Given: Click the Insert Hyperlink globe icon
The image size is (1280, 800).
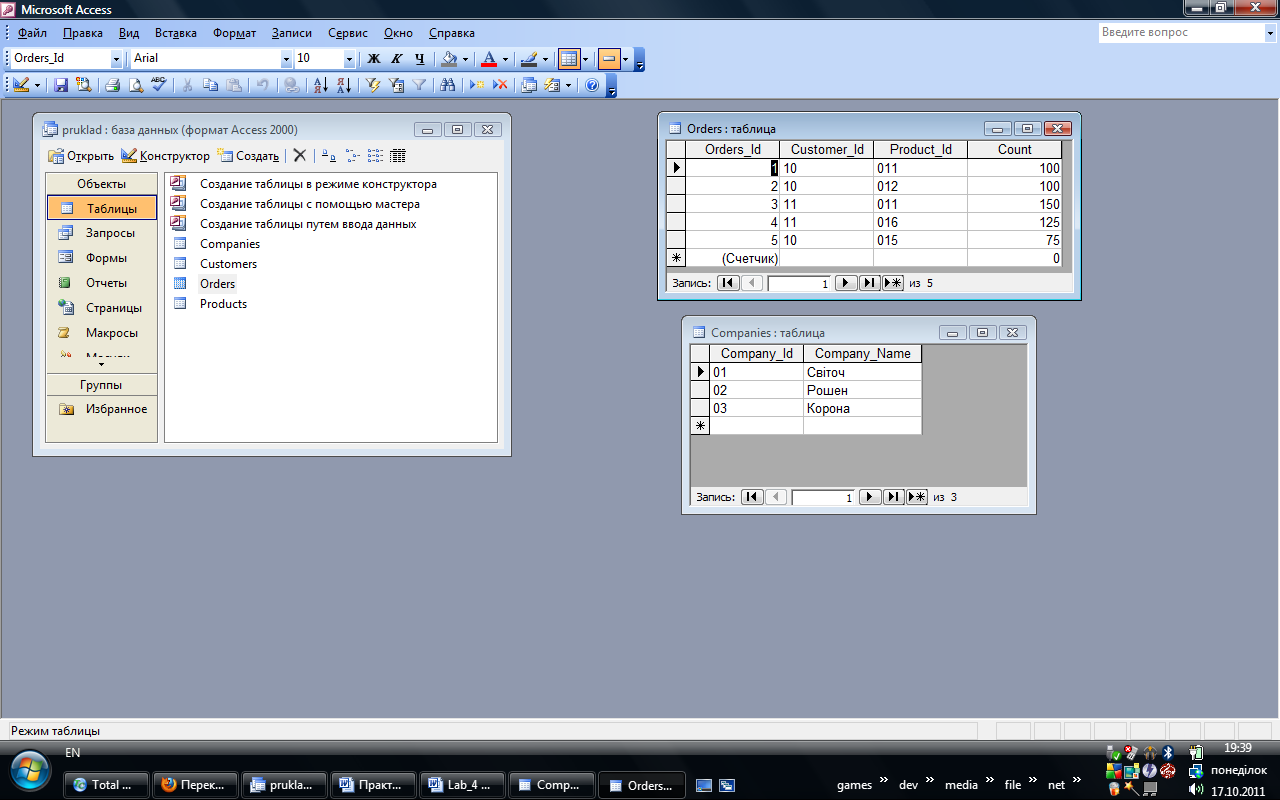Looking at the screenshot, I should pyautogui.click(x=291, y=86).
